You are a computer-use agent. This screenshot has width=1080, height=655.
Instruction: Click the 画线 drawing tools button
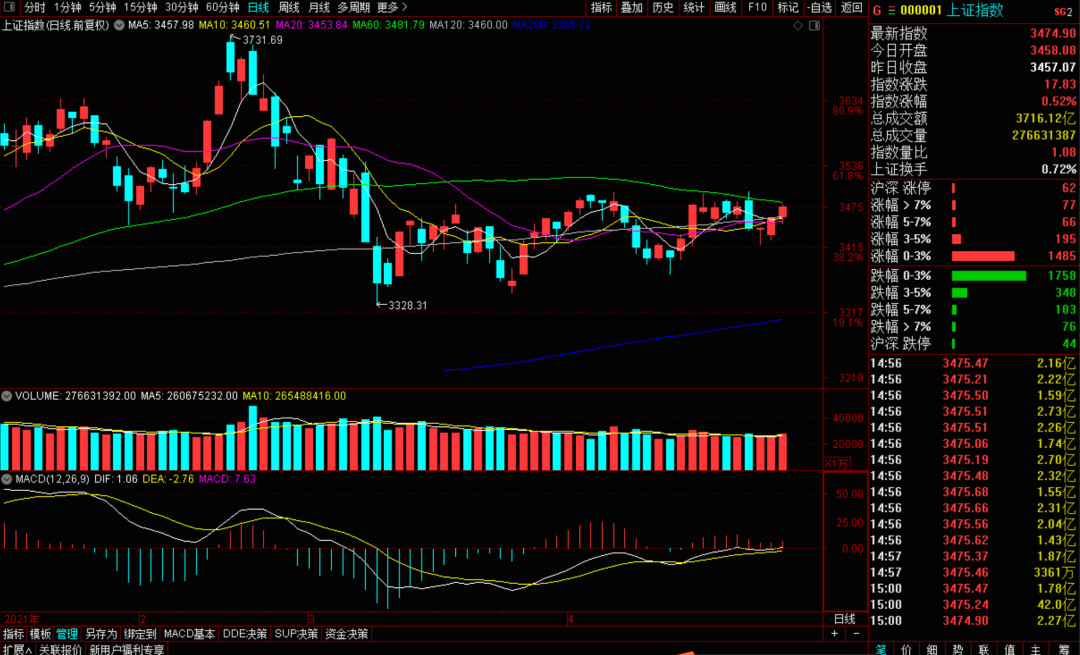[725, 7]
